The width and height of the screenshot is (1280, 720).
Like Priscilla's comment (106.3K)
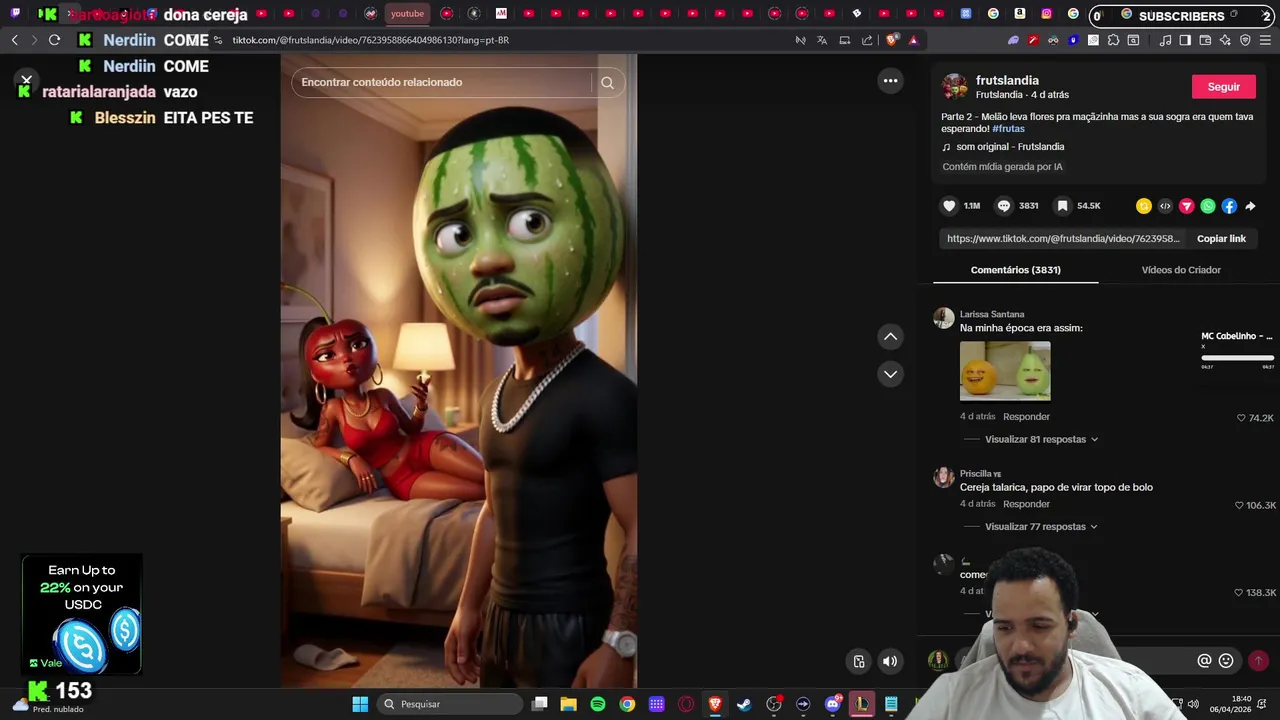point(1240,506)
